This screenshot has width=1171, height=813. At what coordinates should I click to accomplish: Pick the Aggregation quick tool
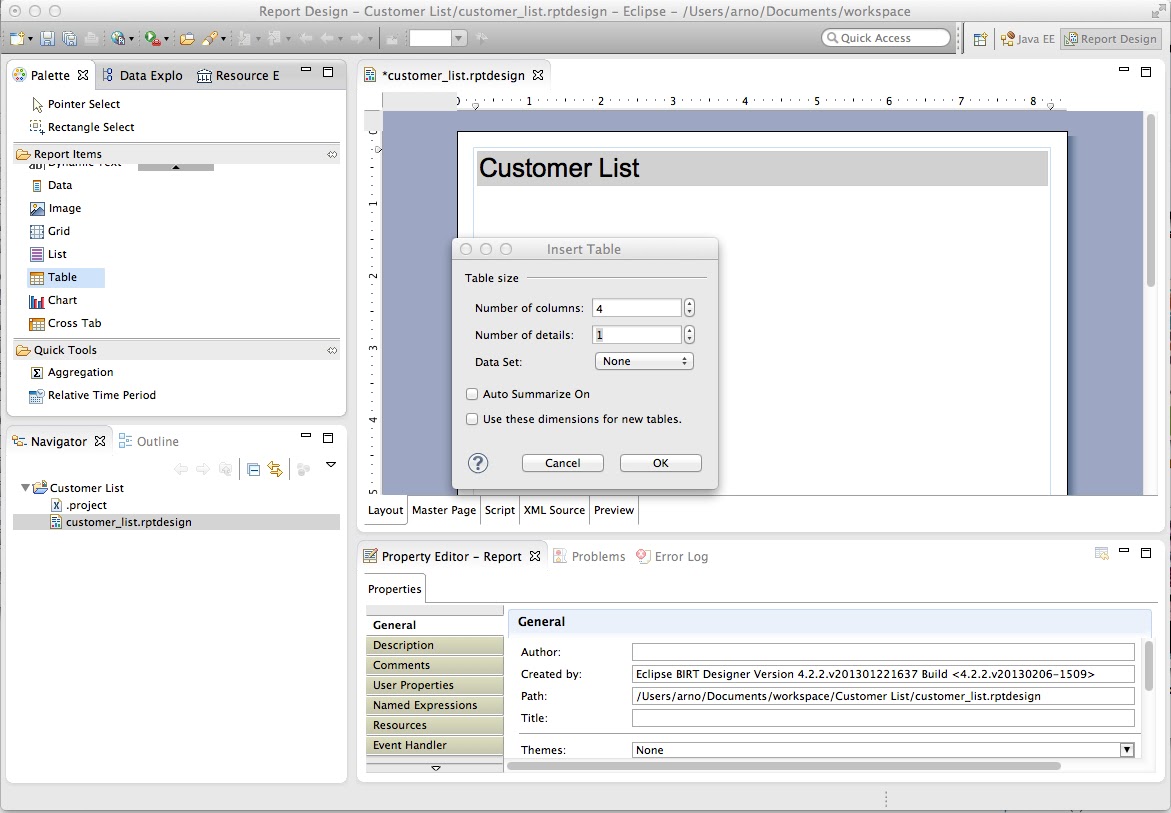71,373
